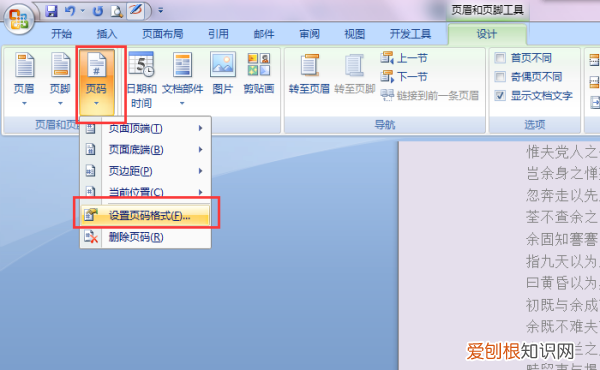Go to 下一节 next section
The image size is (600, 370).
tap(404, 77)
